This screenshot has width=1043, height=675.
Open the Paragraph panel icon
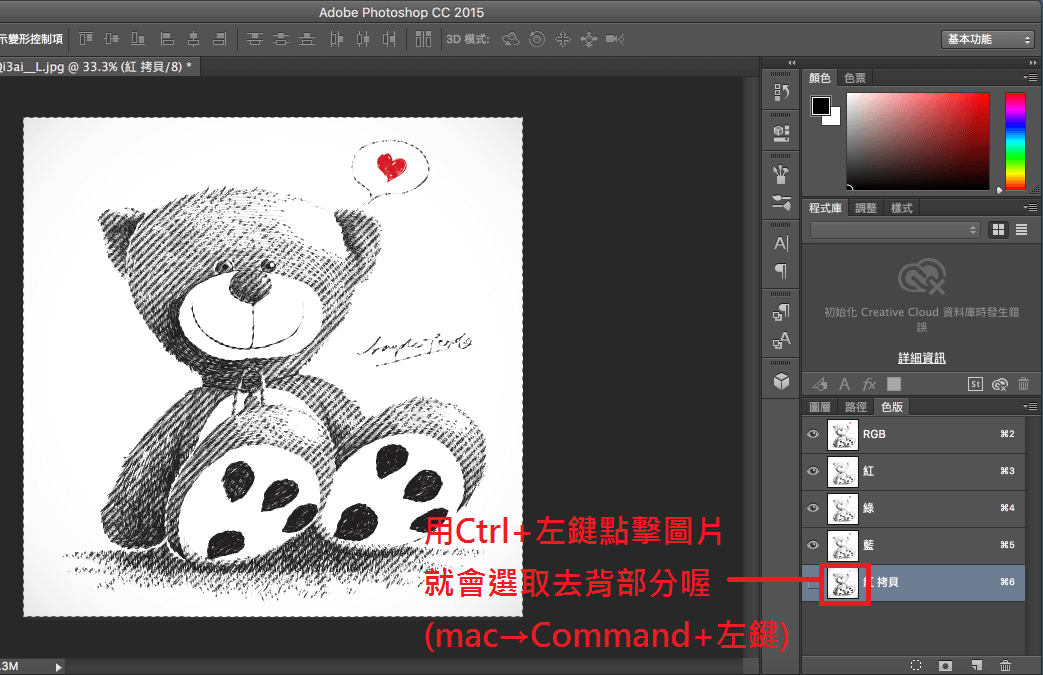[781, 271]
